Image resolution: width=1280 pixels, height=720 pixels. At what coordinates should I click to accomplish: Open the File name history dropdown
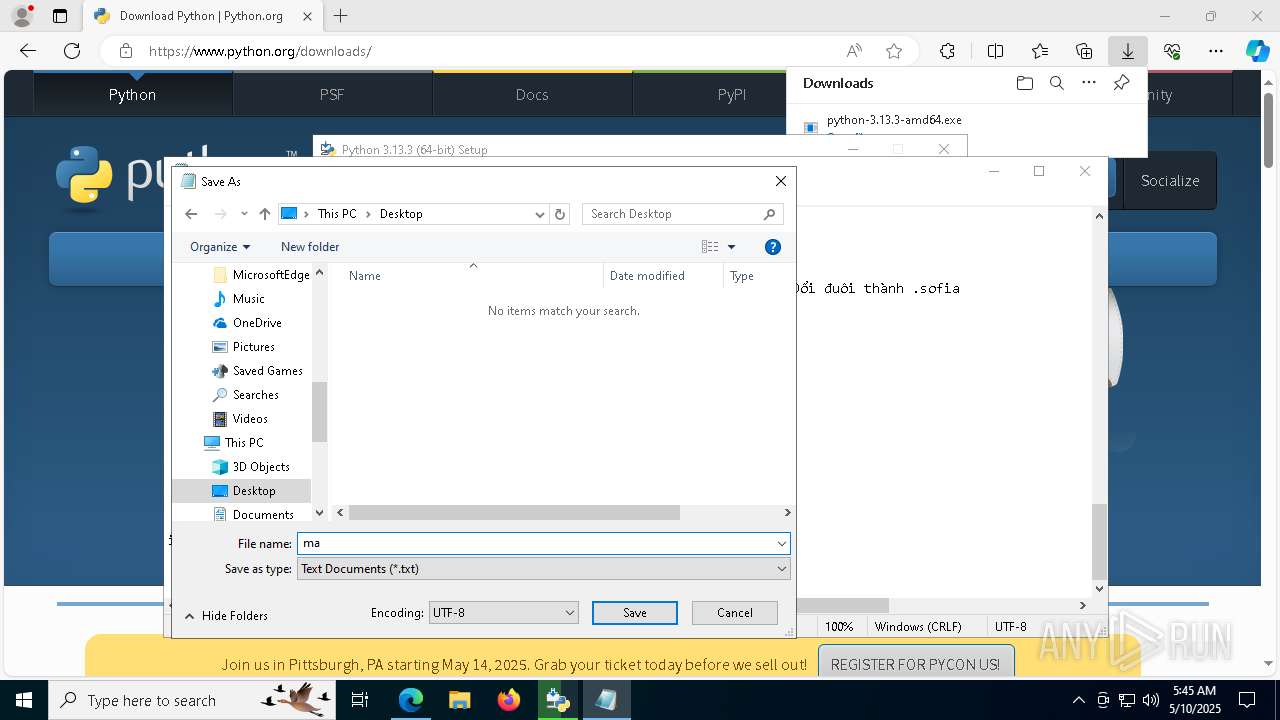coord(781,544)
